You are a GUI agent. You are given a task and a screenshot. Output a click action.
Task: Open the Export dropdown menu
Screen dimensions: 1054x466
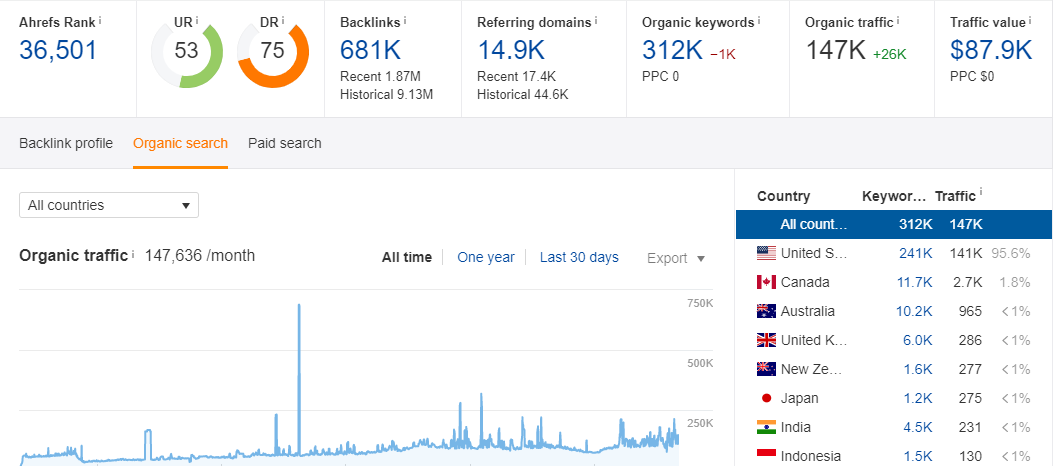click(x=676, y=258)
